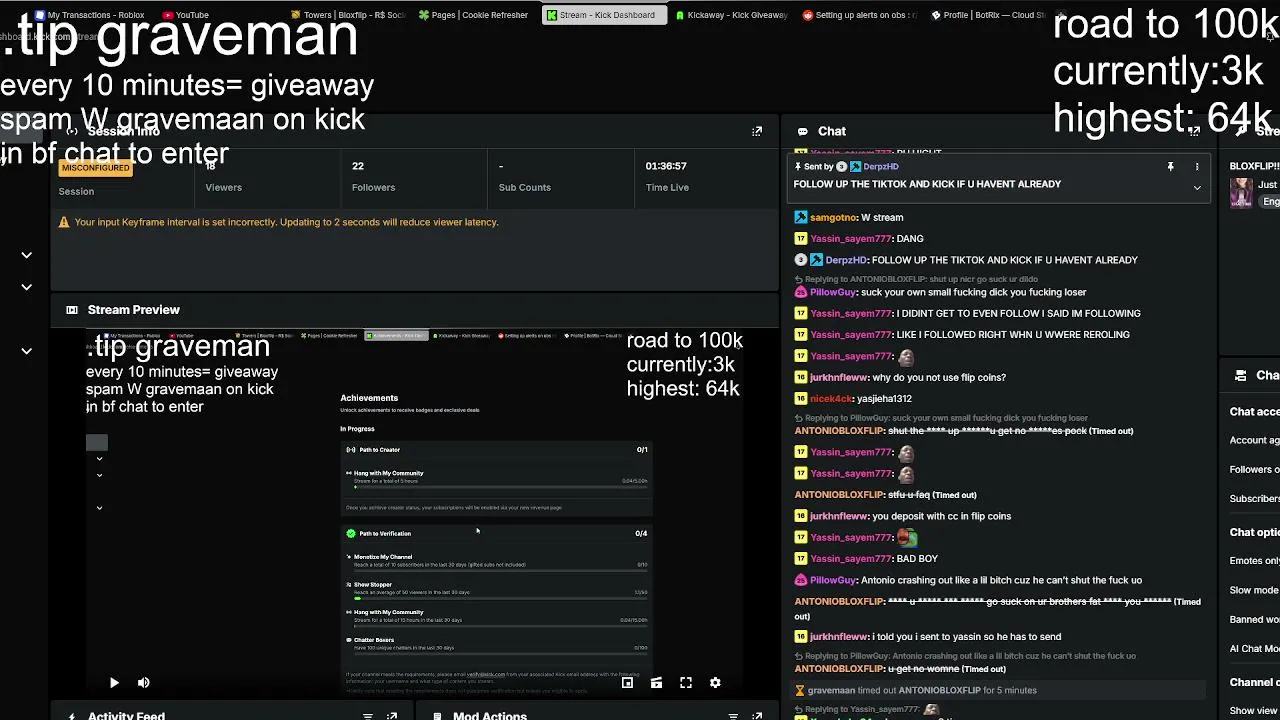Open samgotno's profile from chat
Viewport: 1280px width, 720px height.
pos(834,217)
